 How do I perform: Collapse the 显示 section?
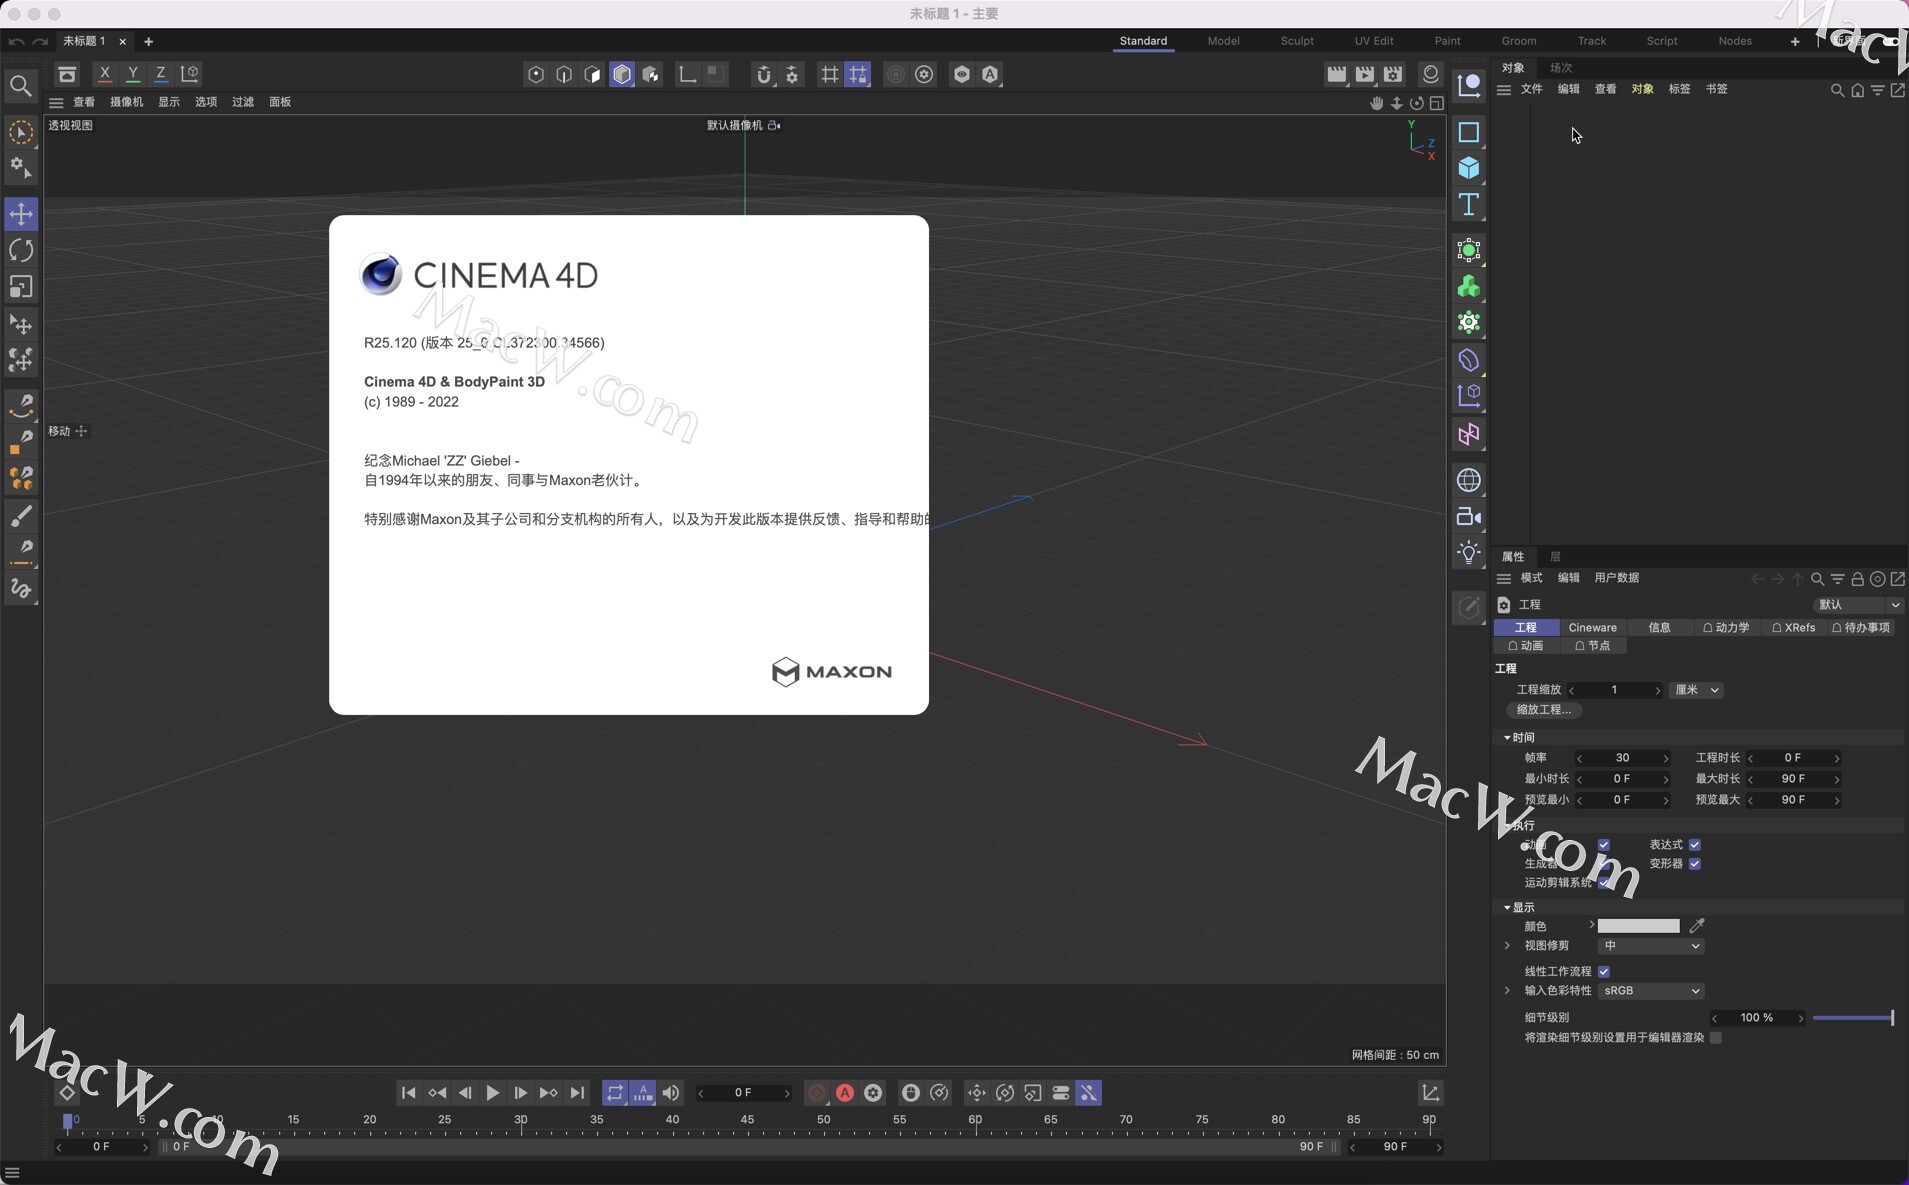(x=1507, y=908)
